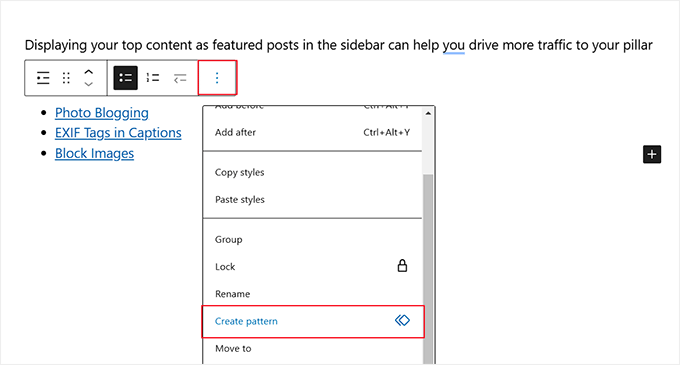The image size is (680, 365).
Task: Click the underlined word "you"
Action: 454,46
